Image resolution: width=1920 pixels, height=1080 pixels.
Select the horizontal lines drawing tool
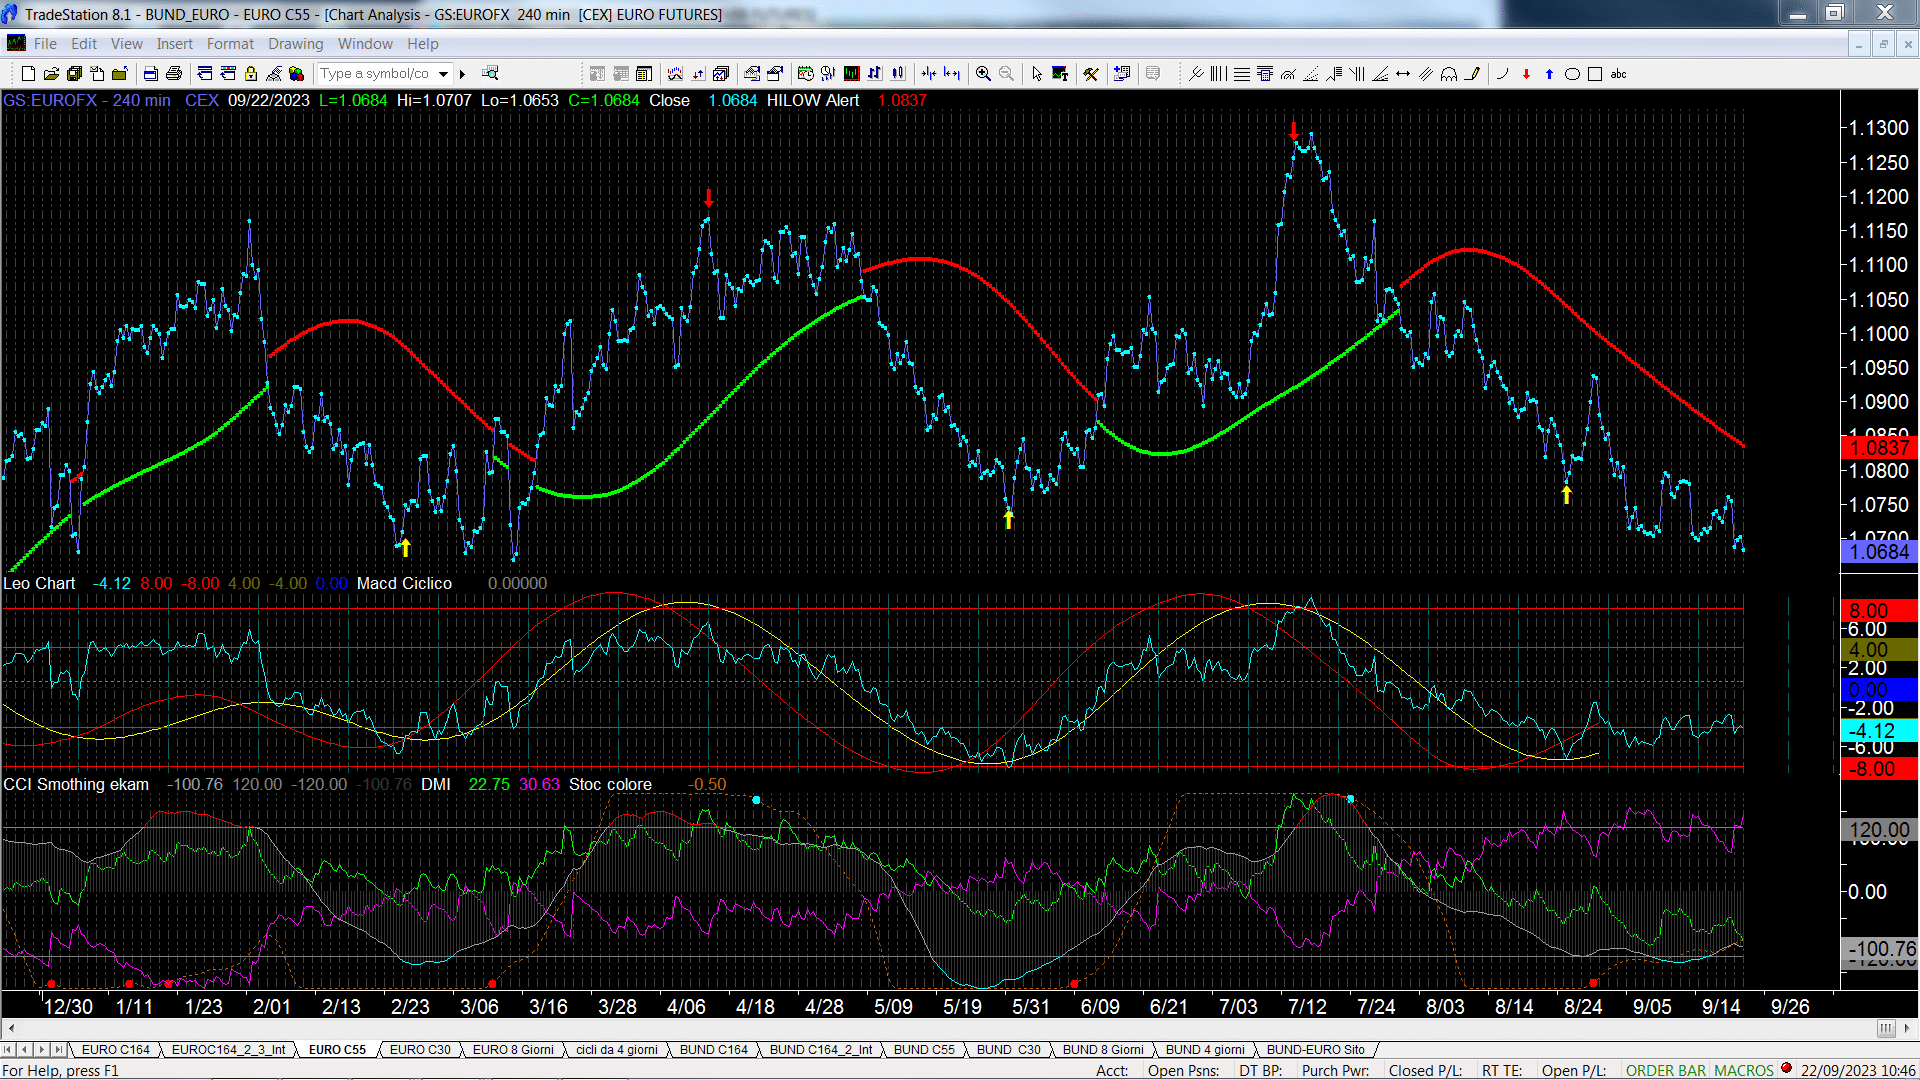pyautogui.click(x=1242, y=73)
